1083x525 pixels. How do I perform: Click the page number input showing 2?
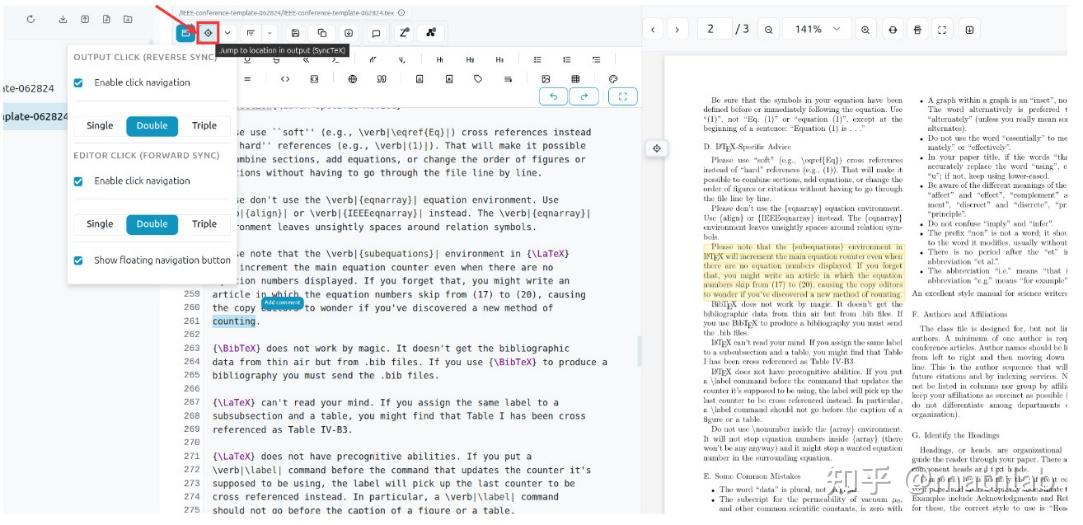coord(713,29)
